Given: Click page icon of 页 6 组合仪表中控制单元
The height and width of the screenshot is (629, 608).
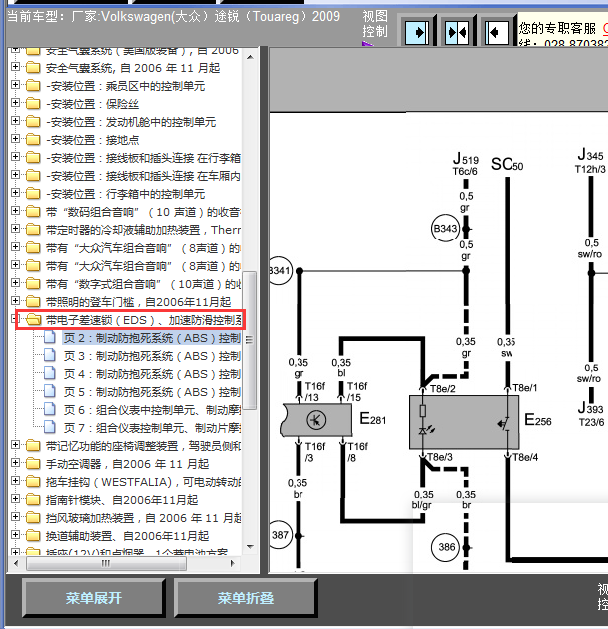Looking at the screenshot, I should pyautogui.click(x=50, y=410).
